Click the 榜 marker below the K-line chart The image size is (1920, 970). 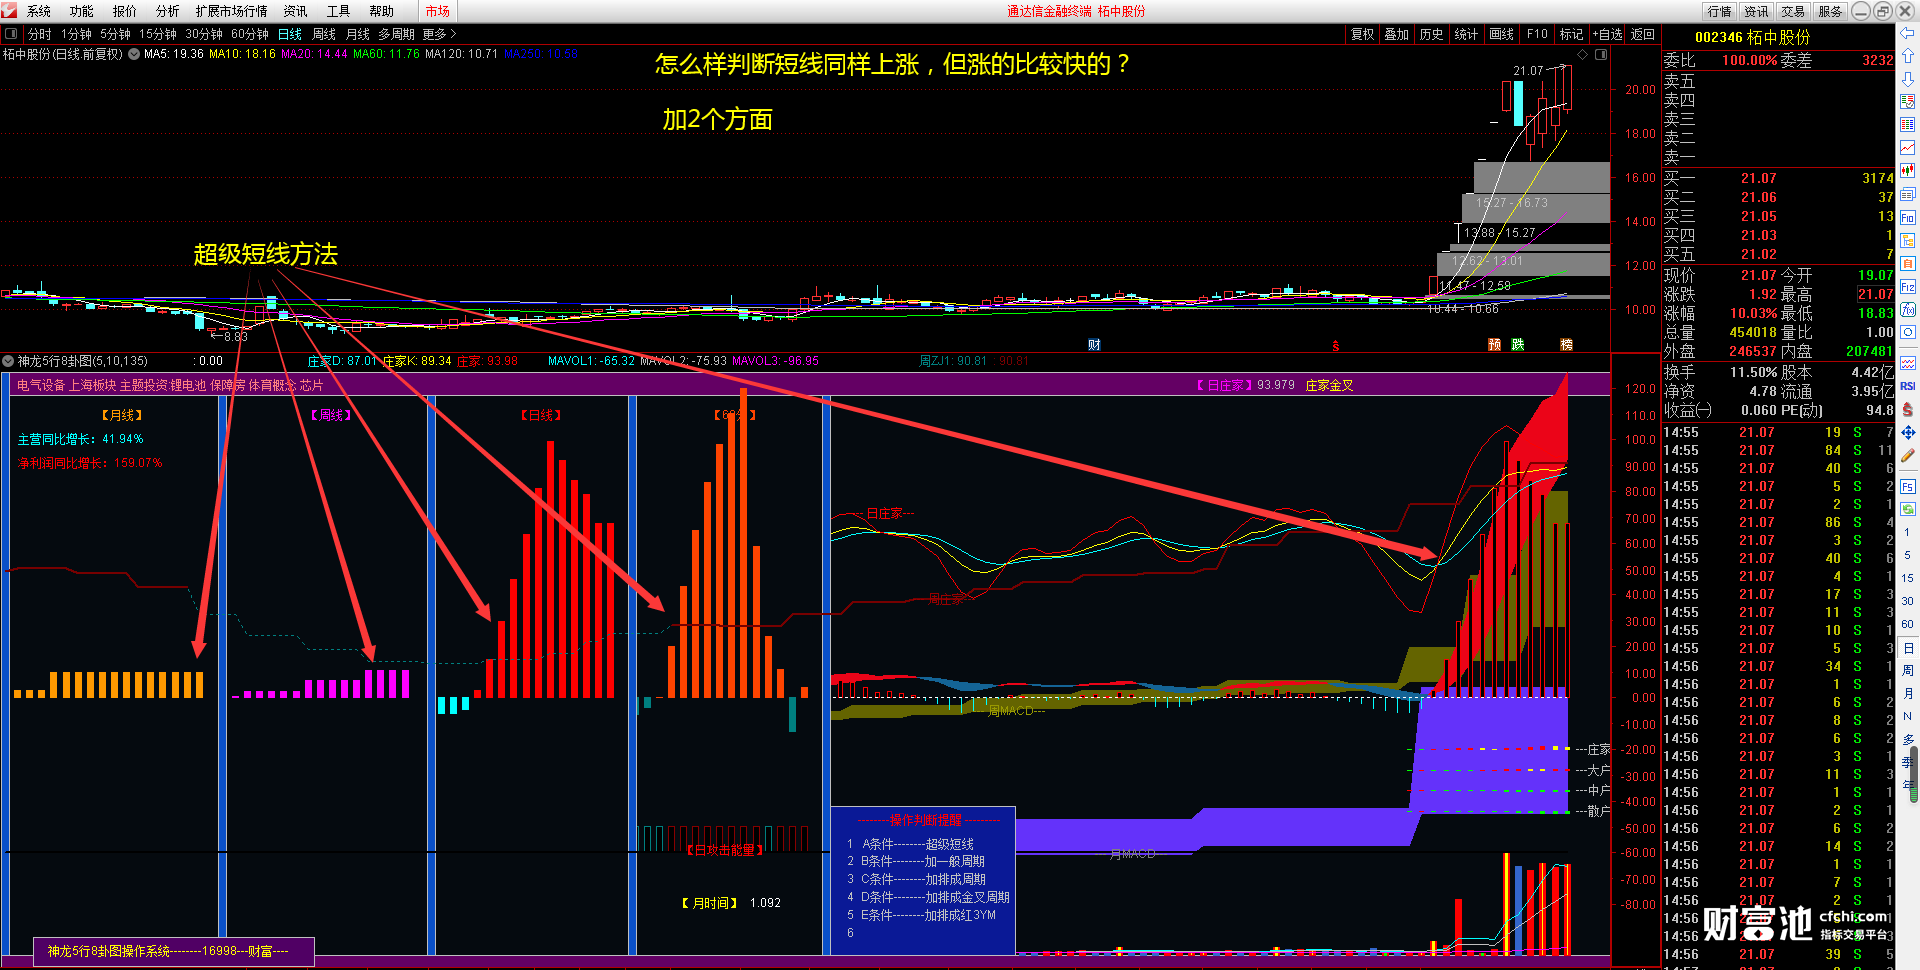[x=1566, y=345]
